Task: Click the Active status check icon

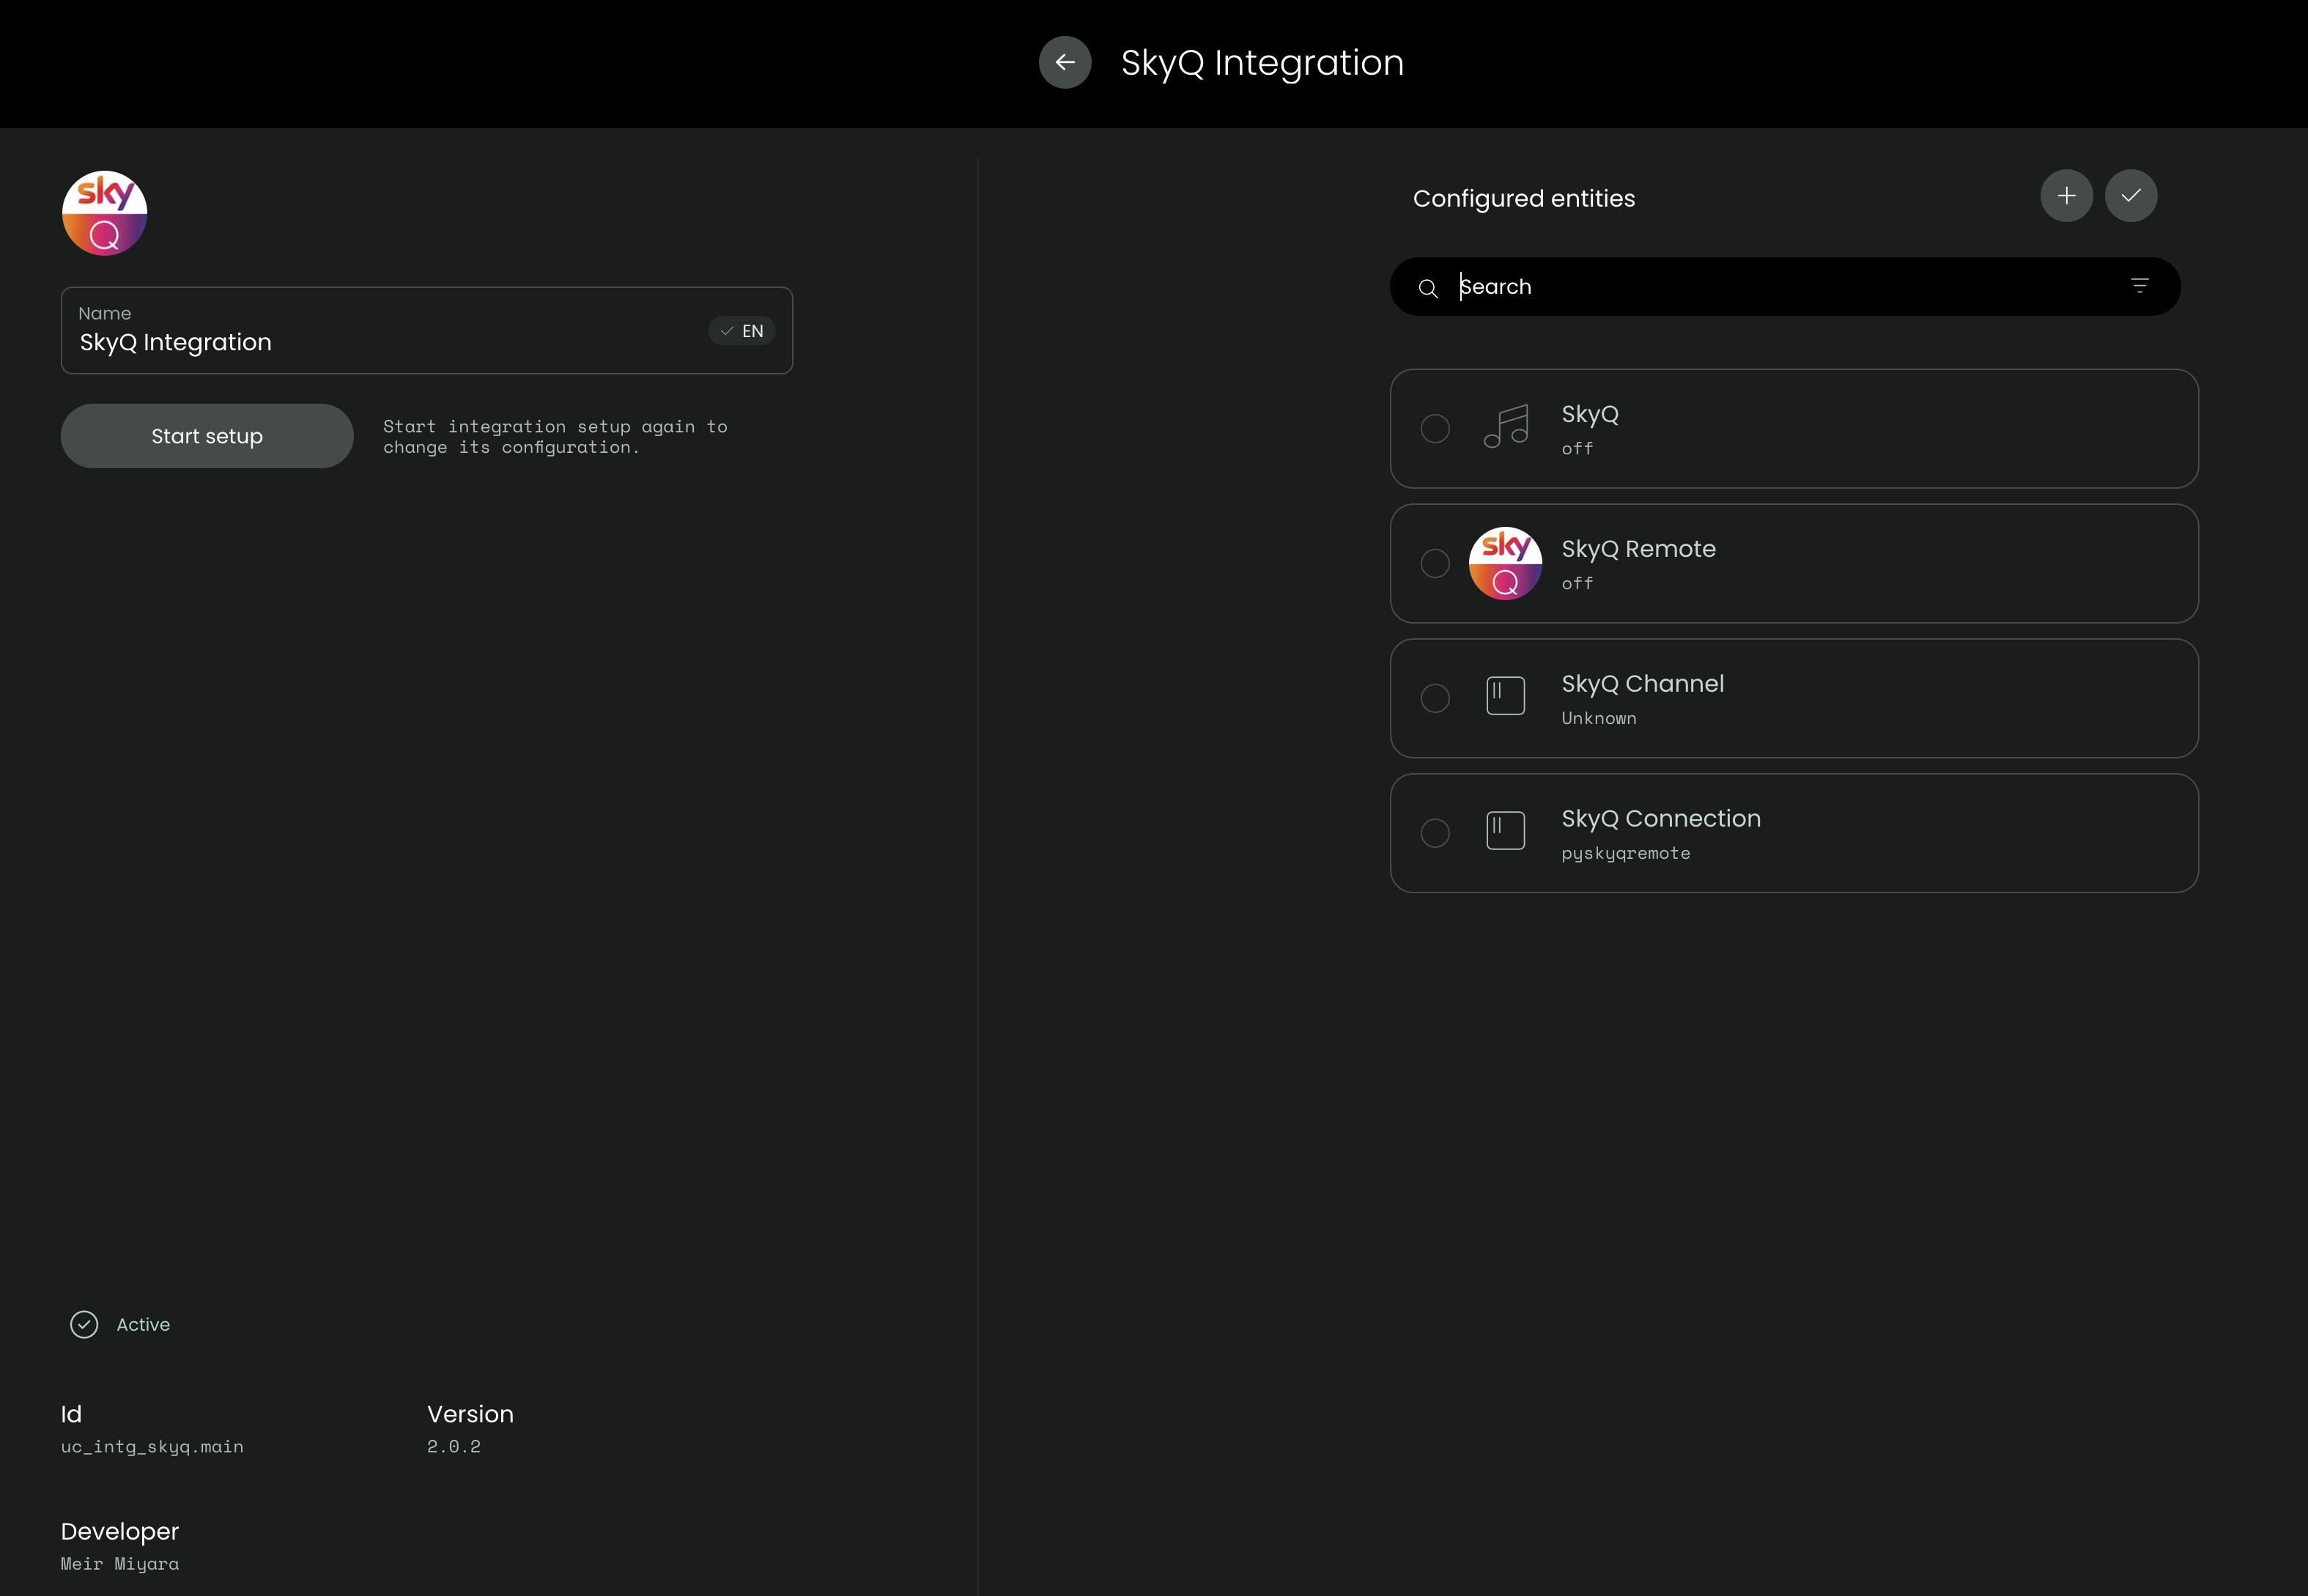Action: tap(84, 1324)
